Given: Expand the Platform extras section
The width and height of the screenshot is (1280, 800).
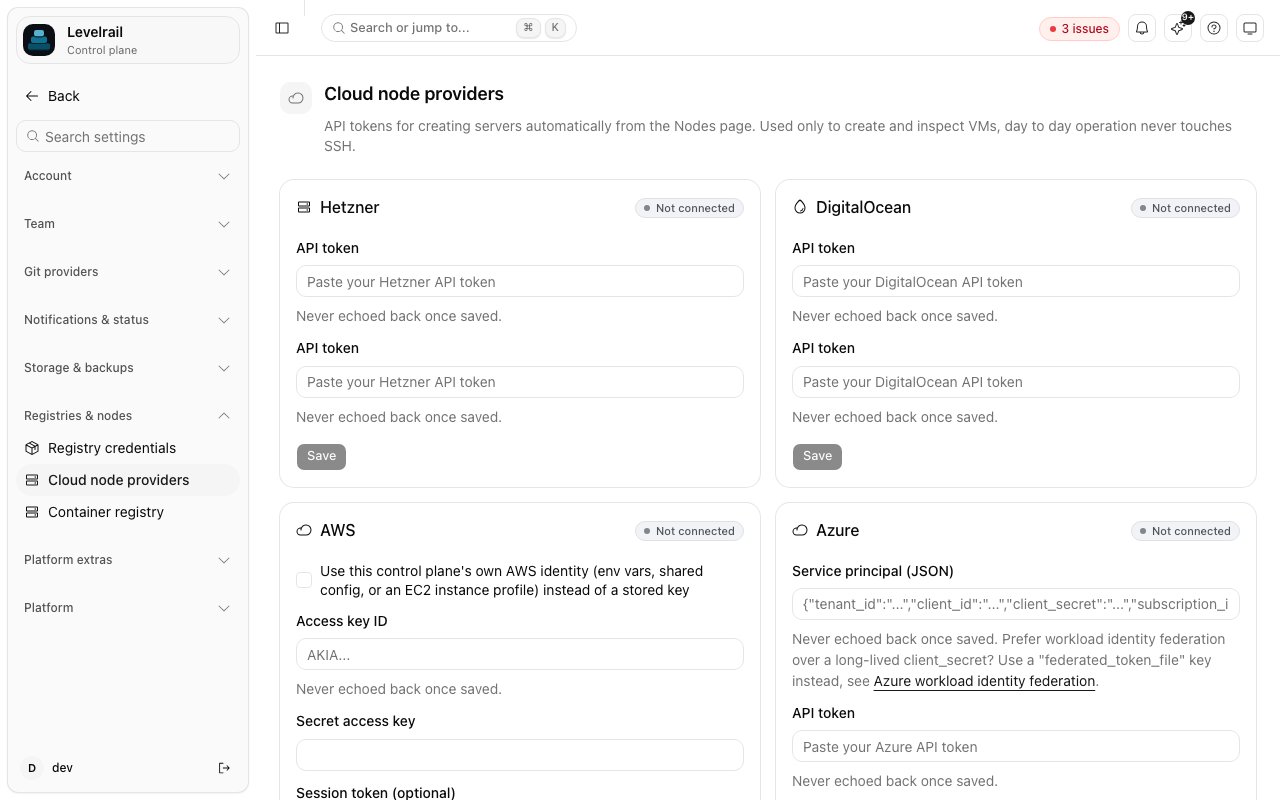Looking at the screenshot, I should (128, 560).
